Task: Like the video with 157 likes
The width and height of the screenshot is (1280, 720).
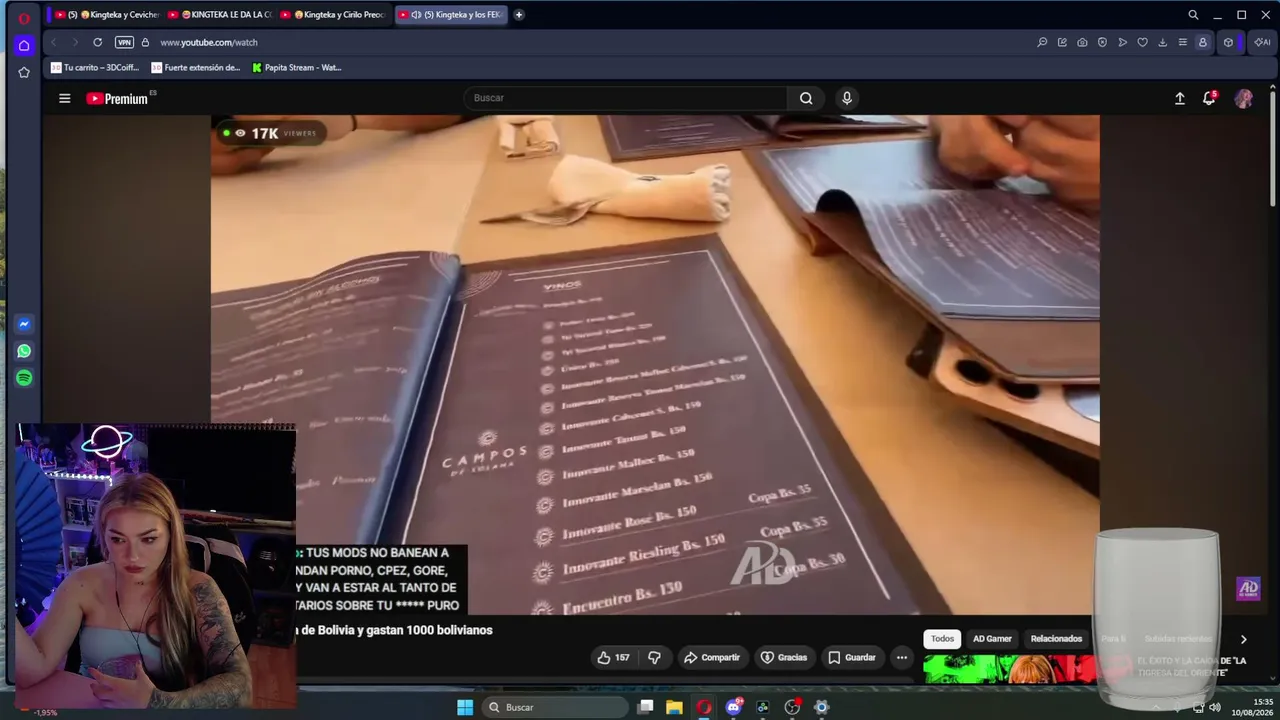Action: tap(612, 657)
